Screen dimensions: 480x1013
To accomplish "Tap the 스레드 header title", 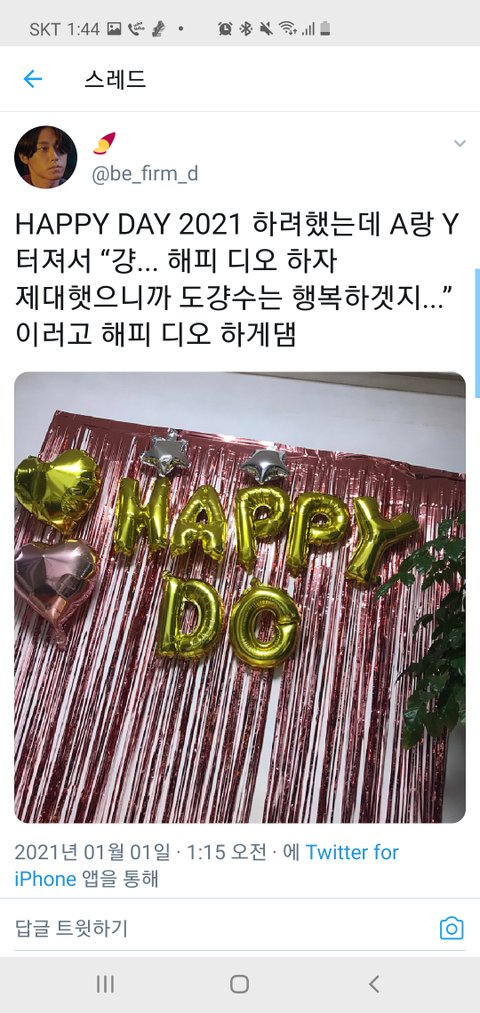I will click(x=115, y=79).
